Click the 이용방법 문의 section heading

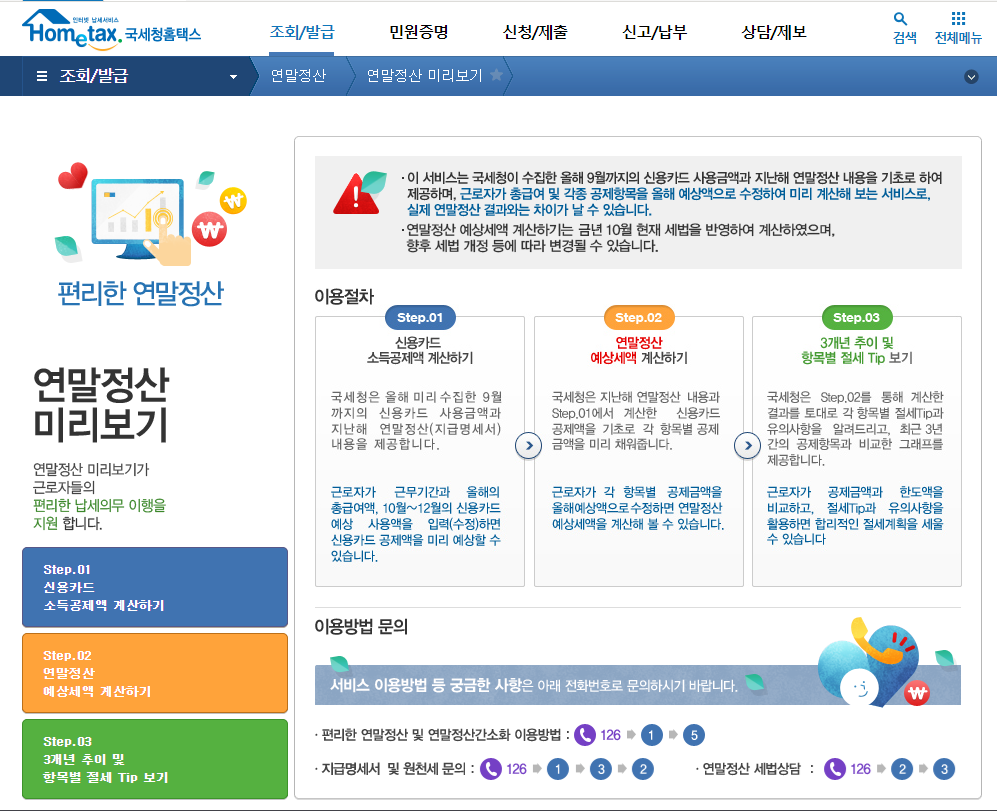coord(361,627)
